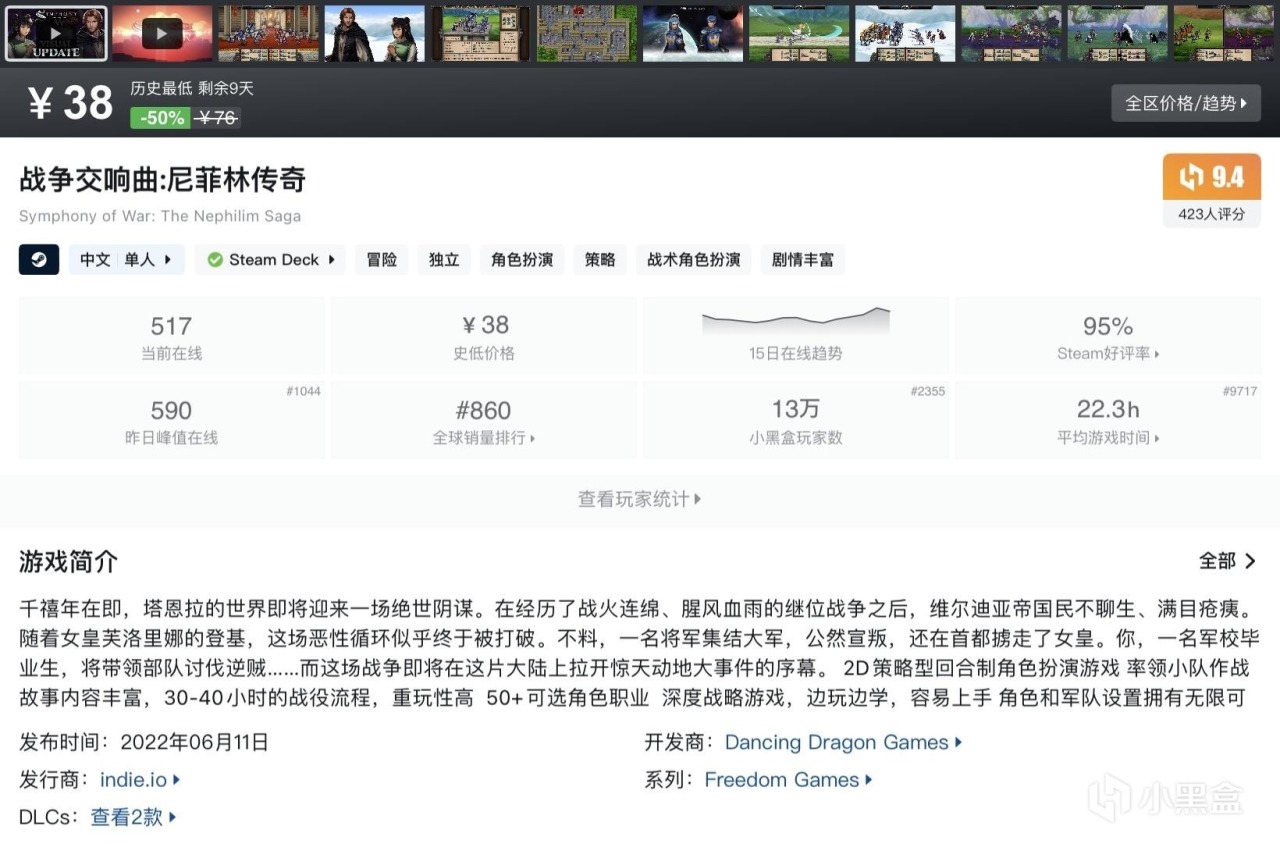Open developer Dancing Dragon Games link

click(843, 742)
